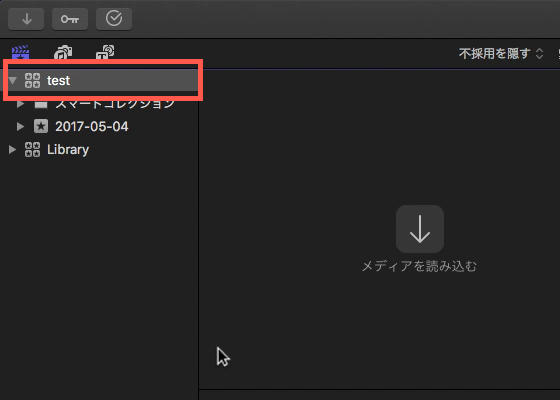
Task: Open the Titles and Generators sidebar
Action: pyautogui.click(x=105, y=52)
